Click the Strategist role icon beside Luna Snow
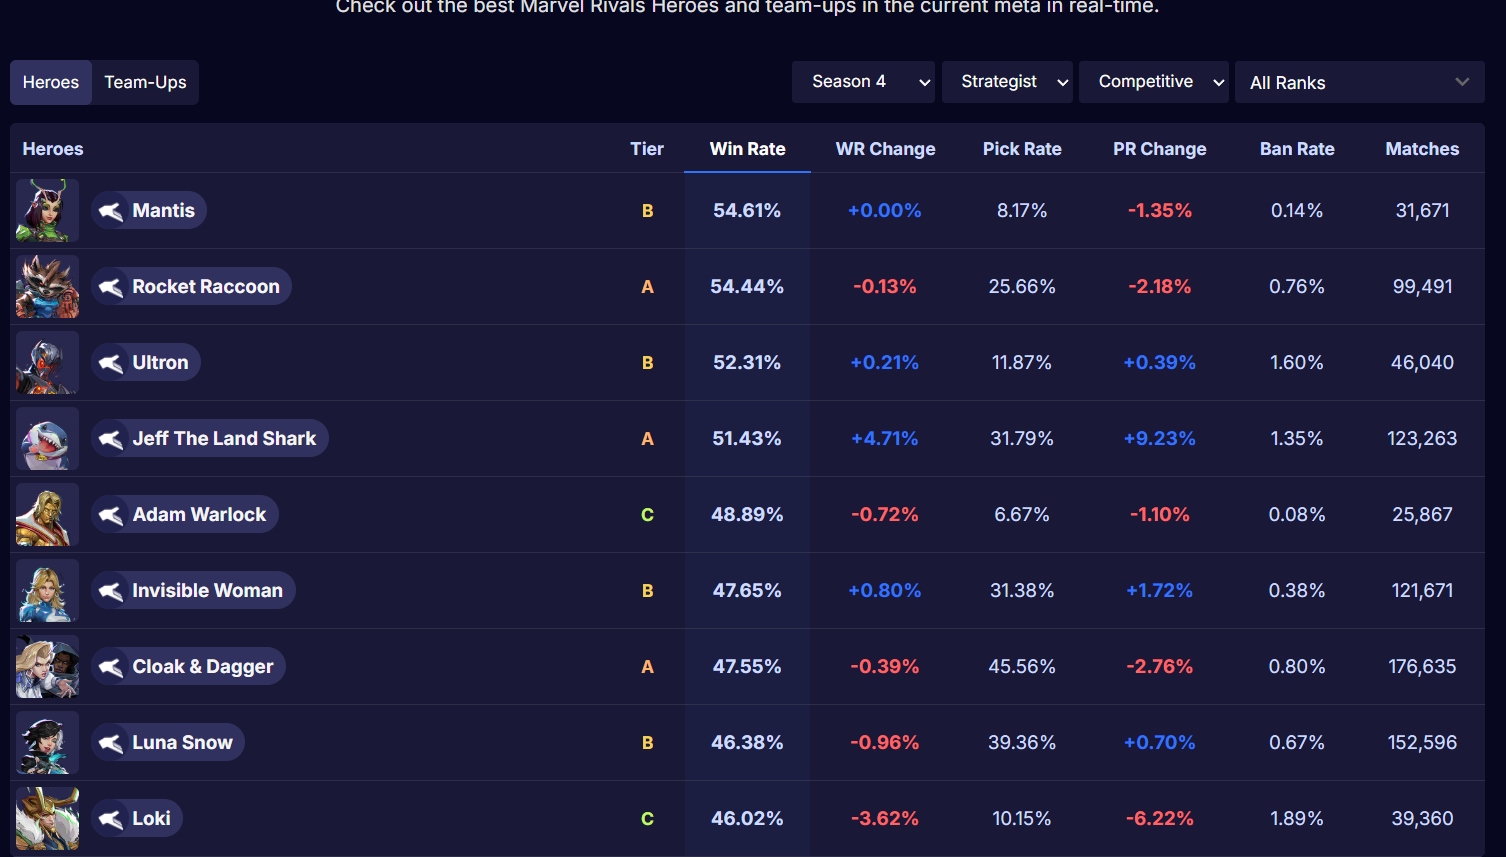Image resolution: width=1506 pixels, height=857 pixels. point(111,743)
